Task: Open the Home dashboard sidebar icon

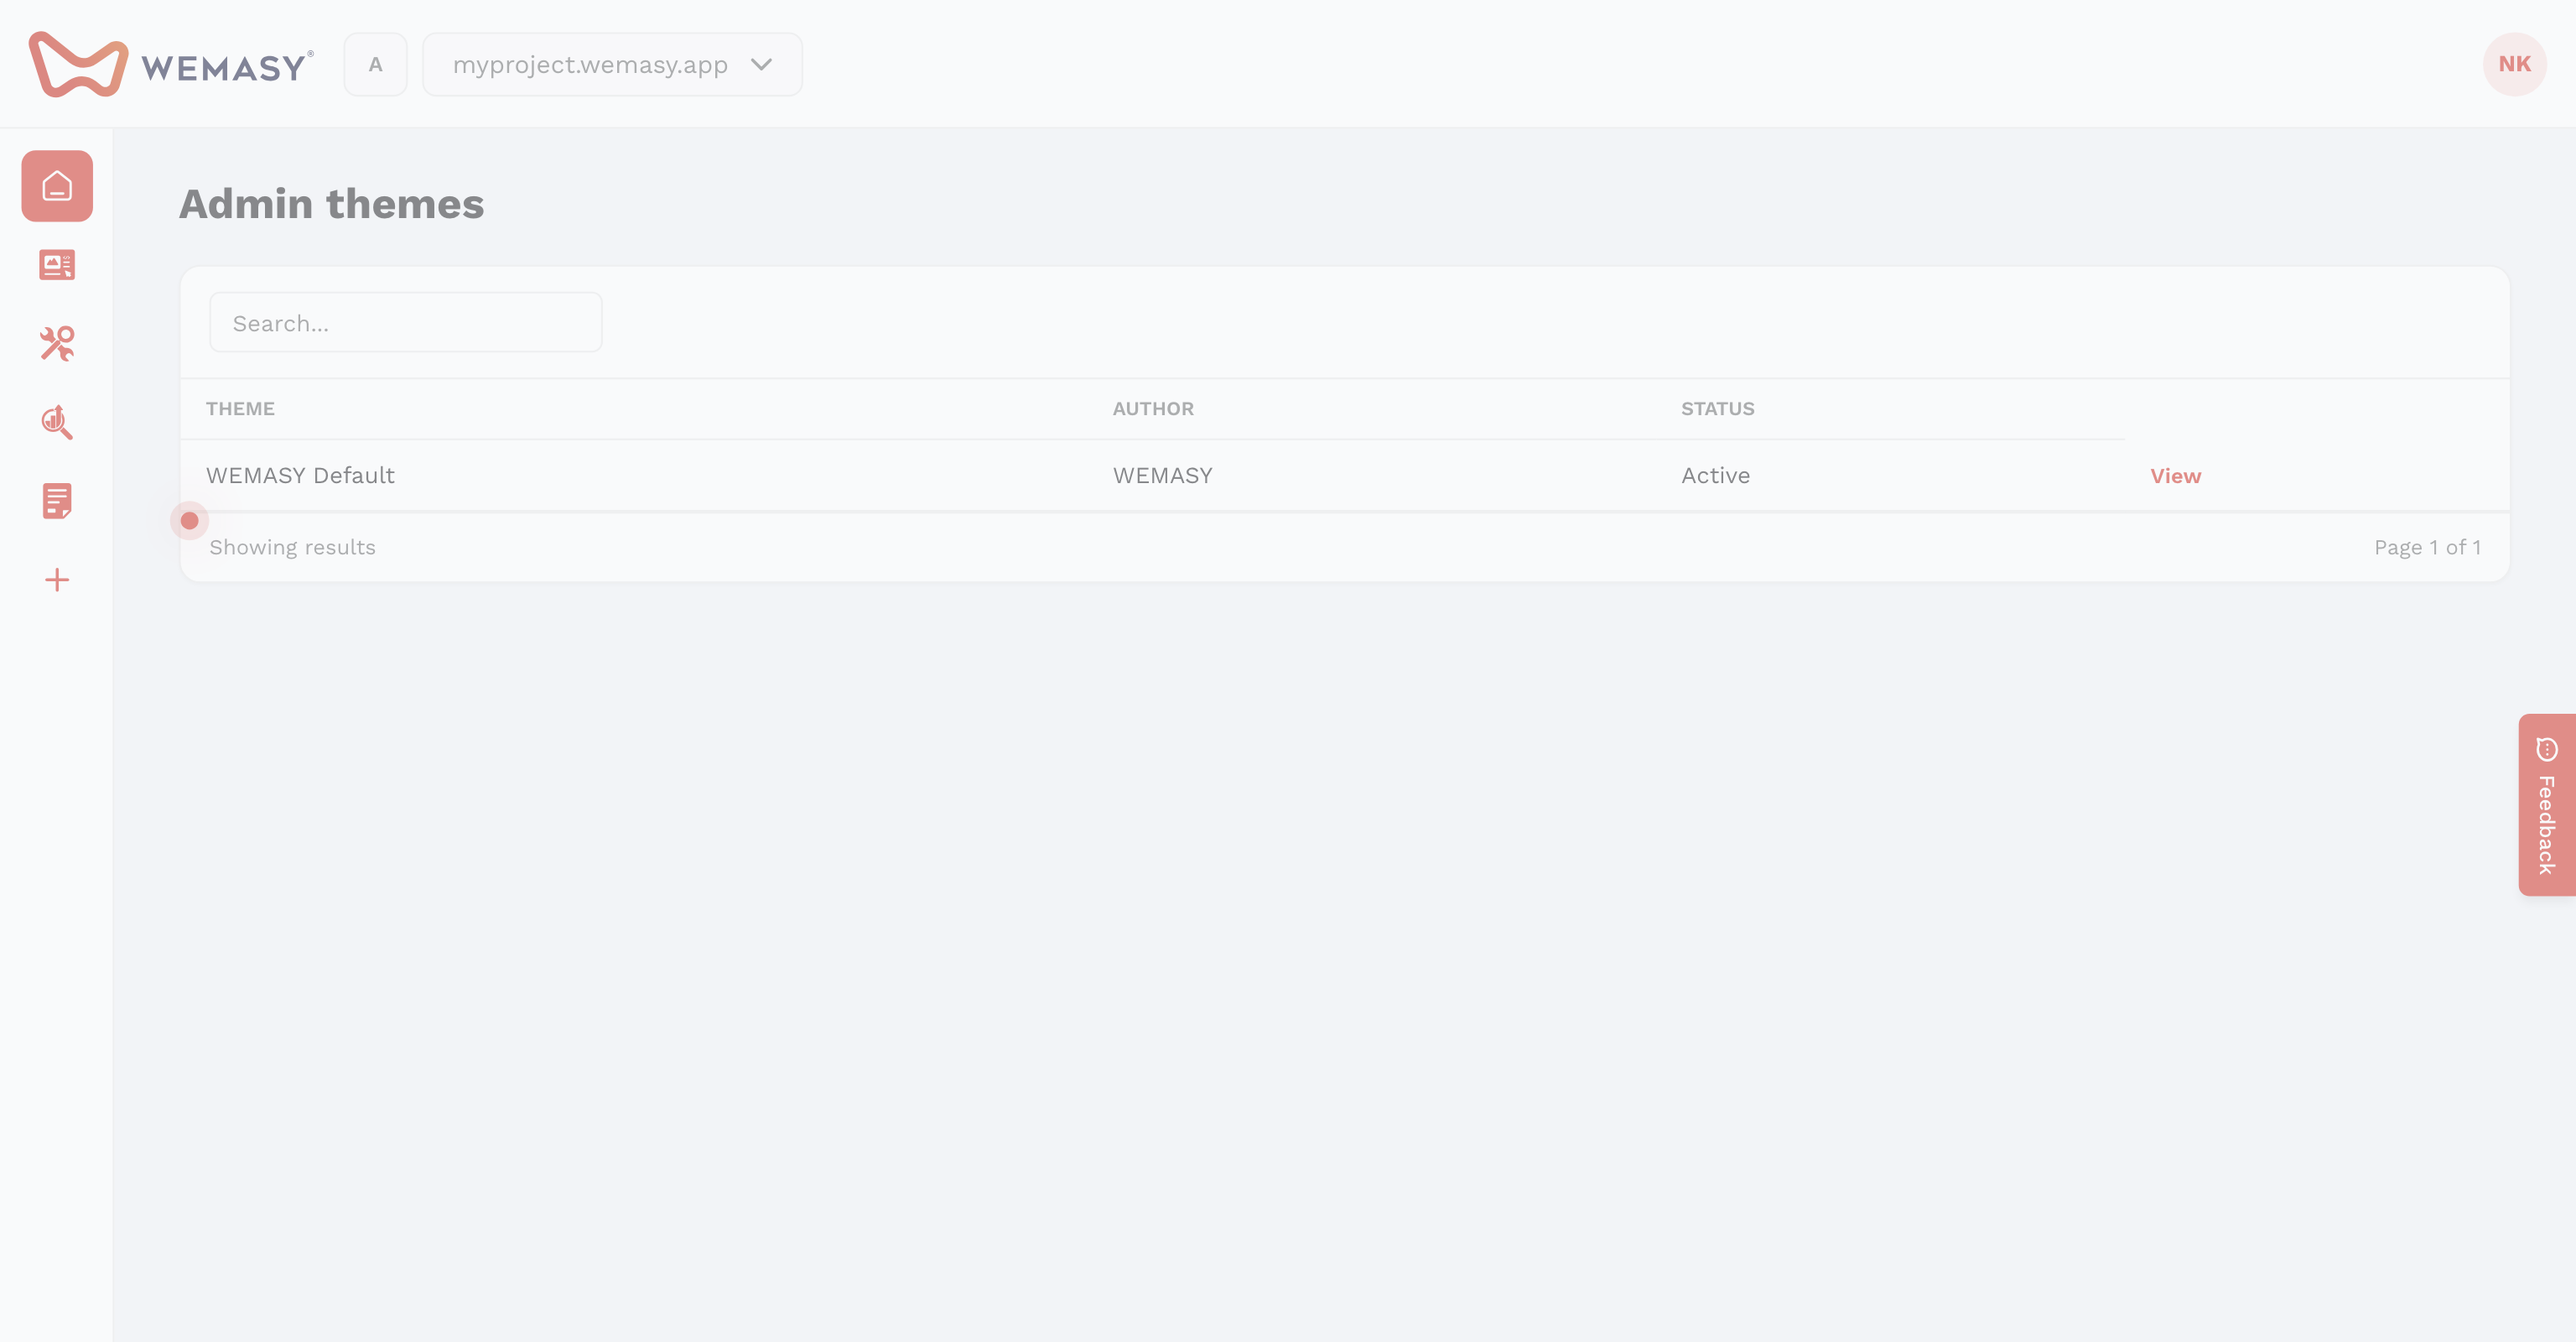Action: pyautogui.click(x=57, y=186)
